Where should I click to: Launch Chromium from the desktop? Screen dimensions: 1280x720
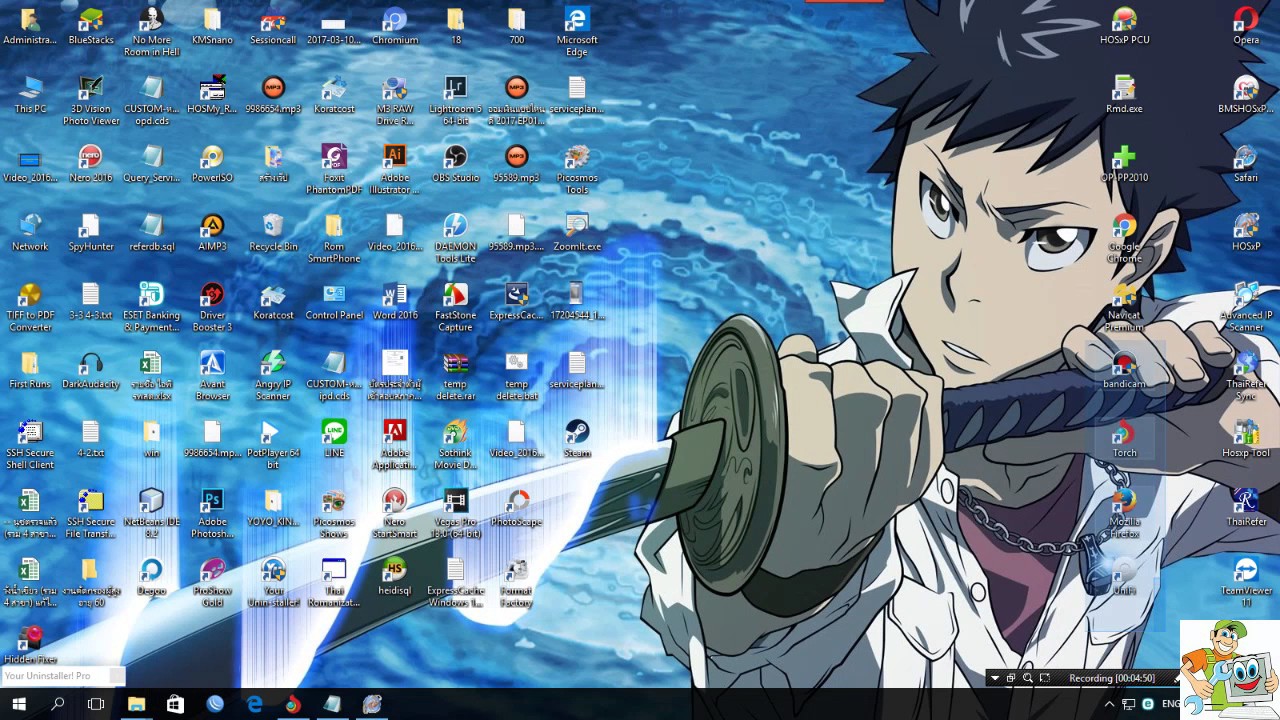pyautogui.click(x=395, y=27)
